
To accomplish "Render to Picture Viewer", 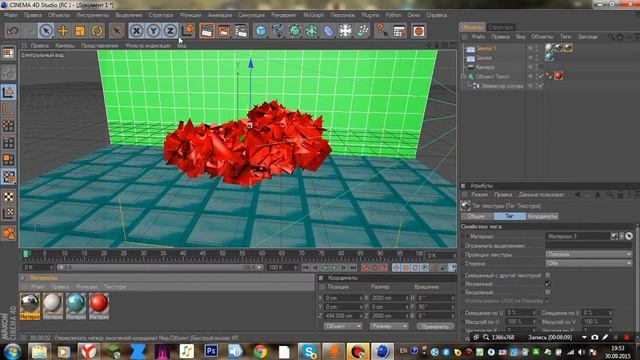I will (x=224, y=31).
